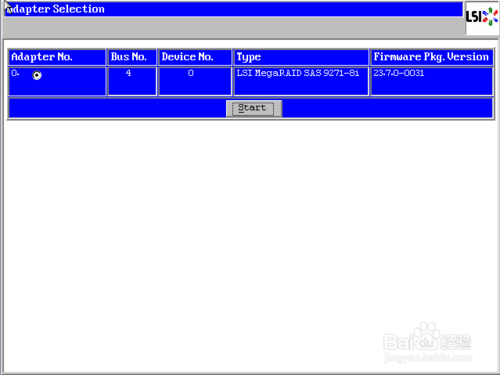
Task: Click firmware version 23.7.0-0031
Action: pos(399,73)
